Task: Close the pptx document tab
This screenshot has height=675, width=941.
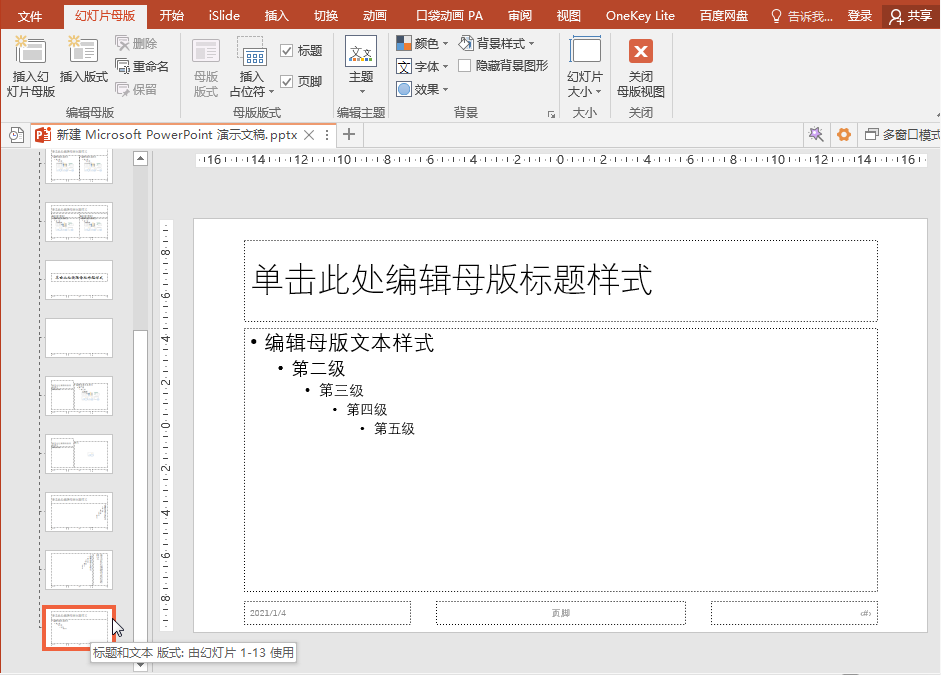Action: 309,135
